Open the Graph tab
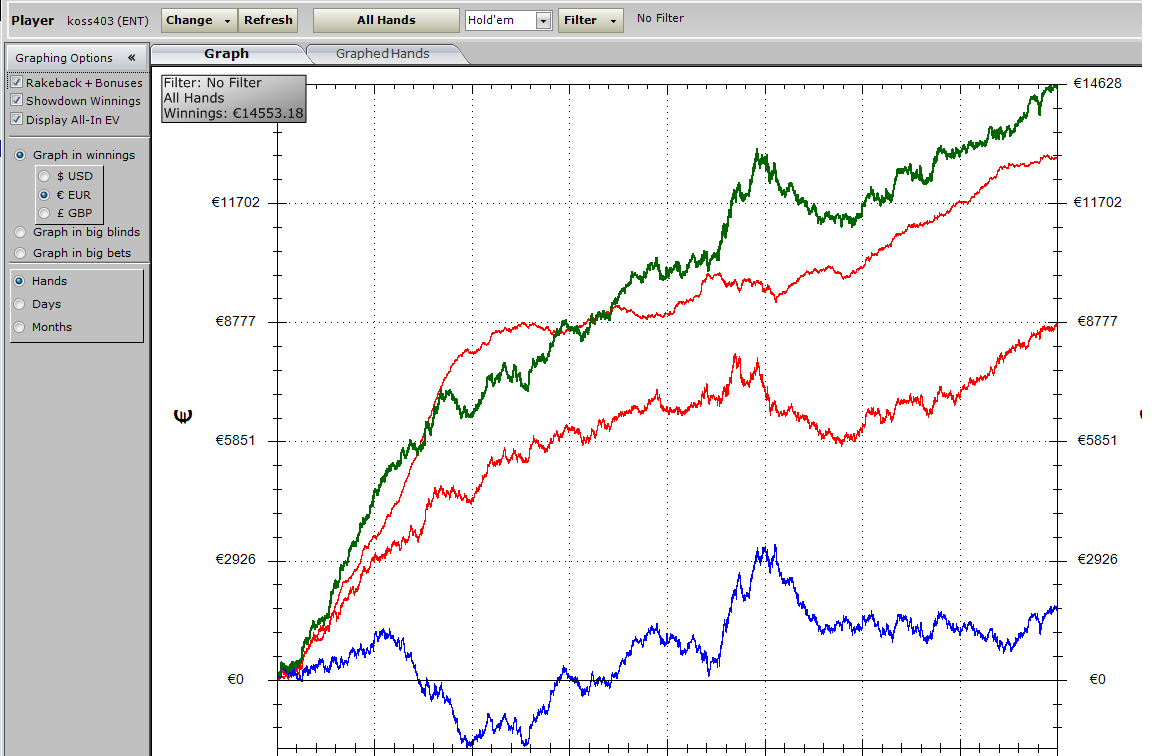Image resolution: width=1152 pixels, height=756 pixels. point(226,54)
